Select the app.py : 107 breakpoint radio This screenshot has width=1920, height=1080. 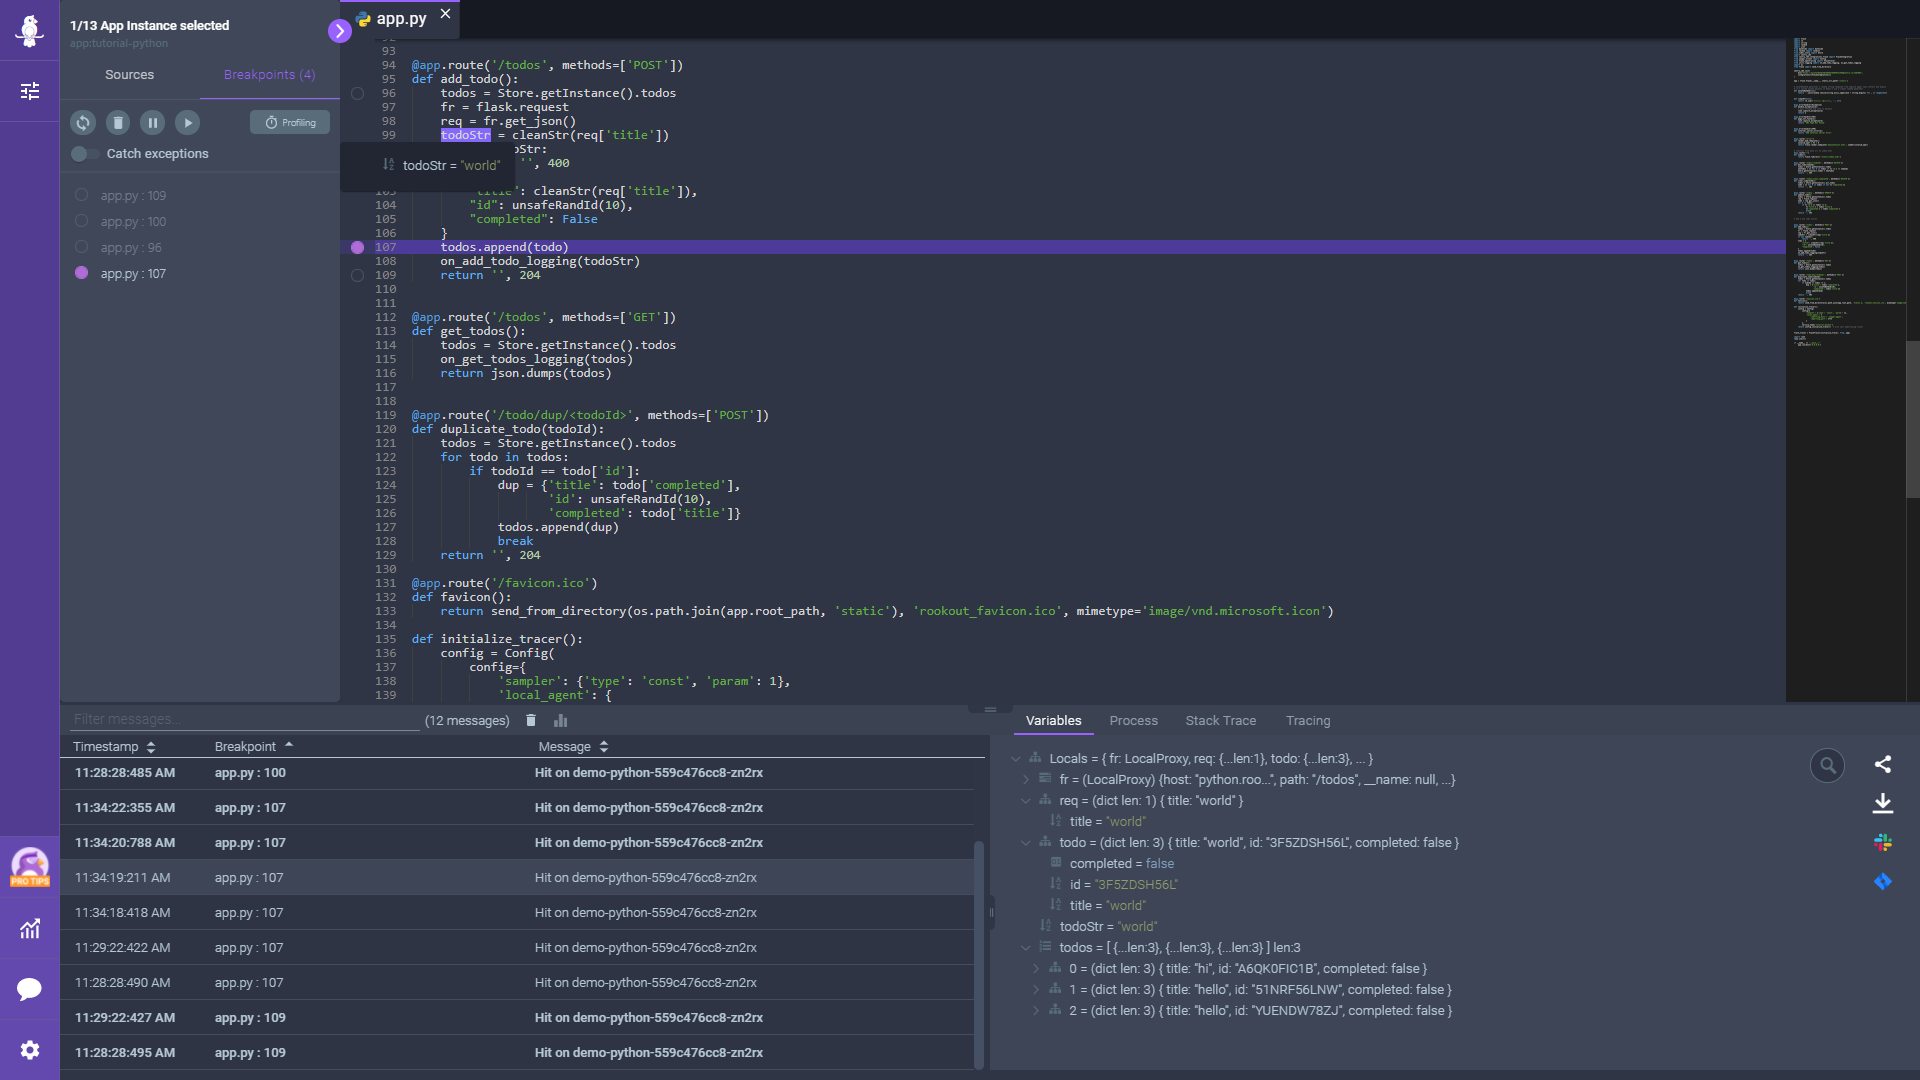(x=82, y=273)
